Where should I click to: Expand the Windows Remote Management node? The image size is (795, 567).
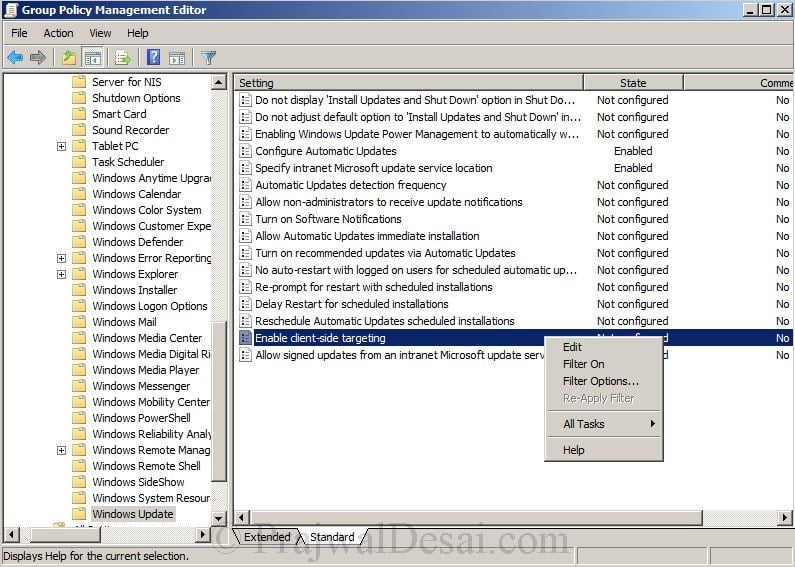pyautogui.click(x=61, y=450)
